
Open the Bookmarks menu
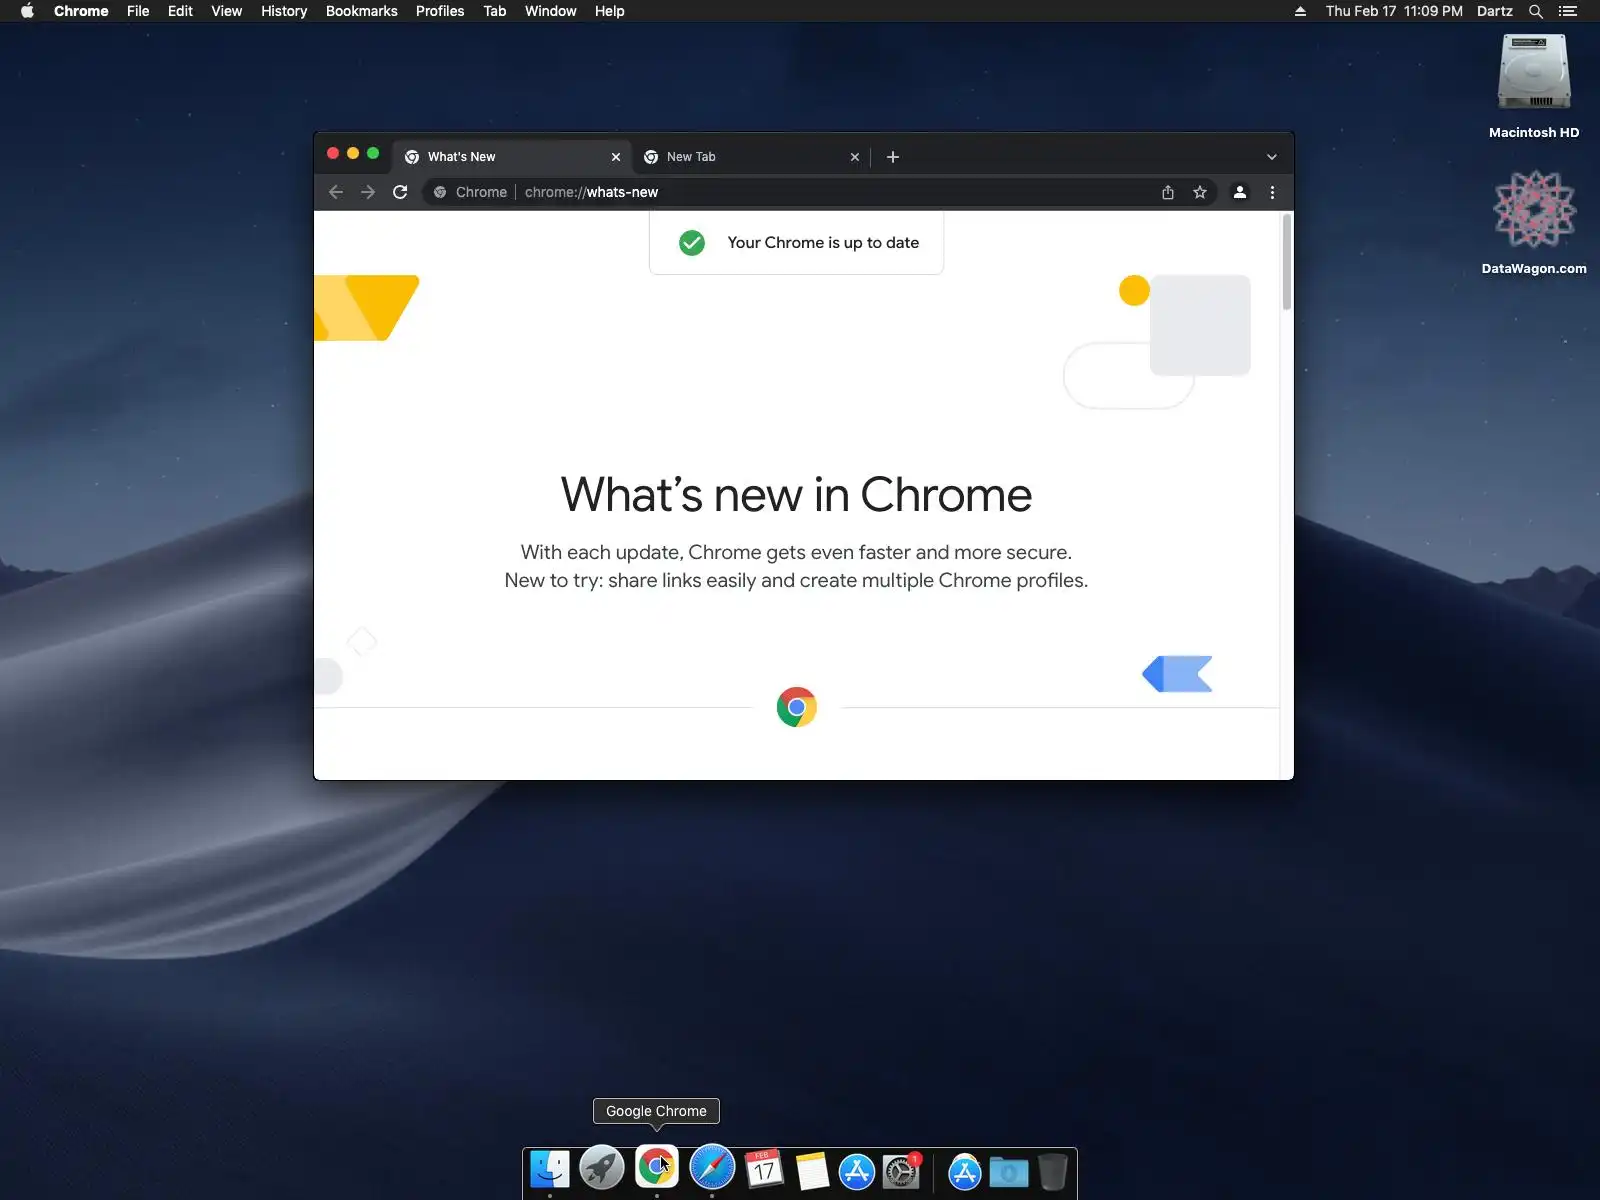pyautogui.click(x=362, y=11)
